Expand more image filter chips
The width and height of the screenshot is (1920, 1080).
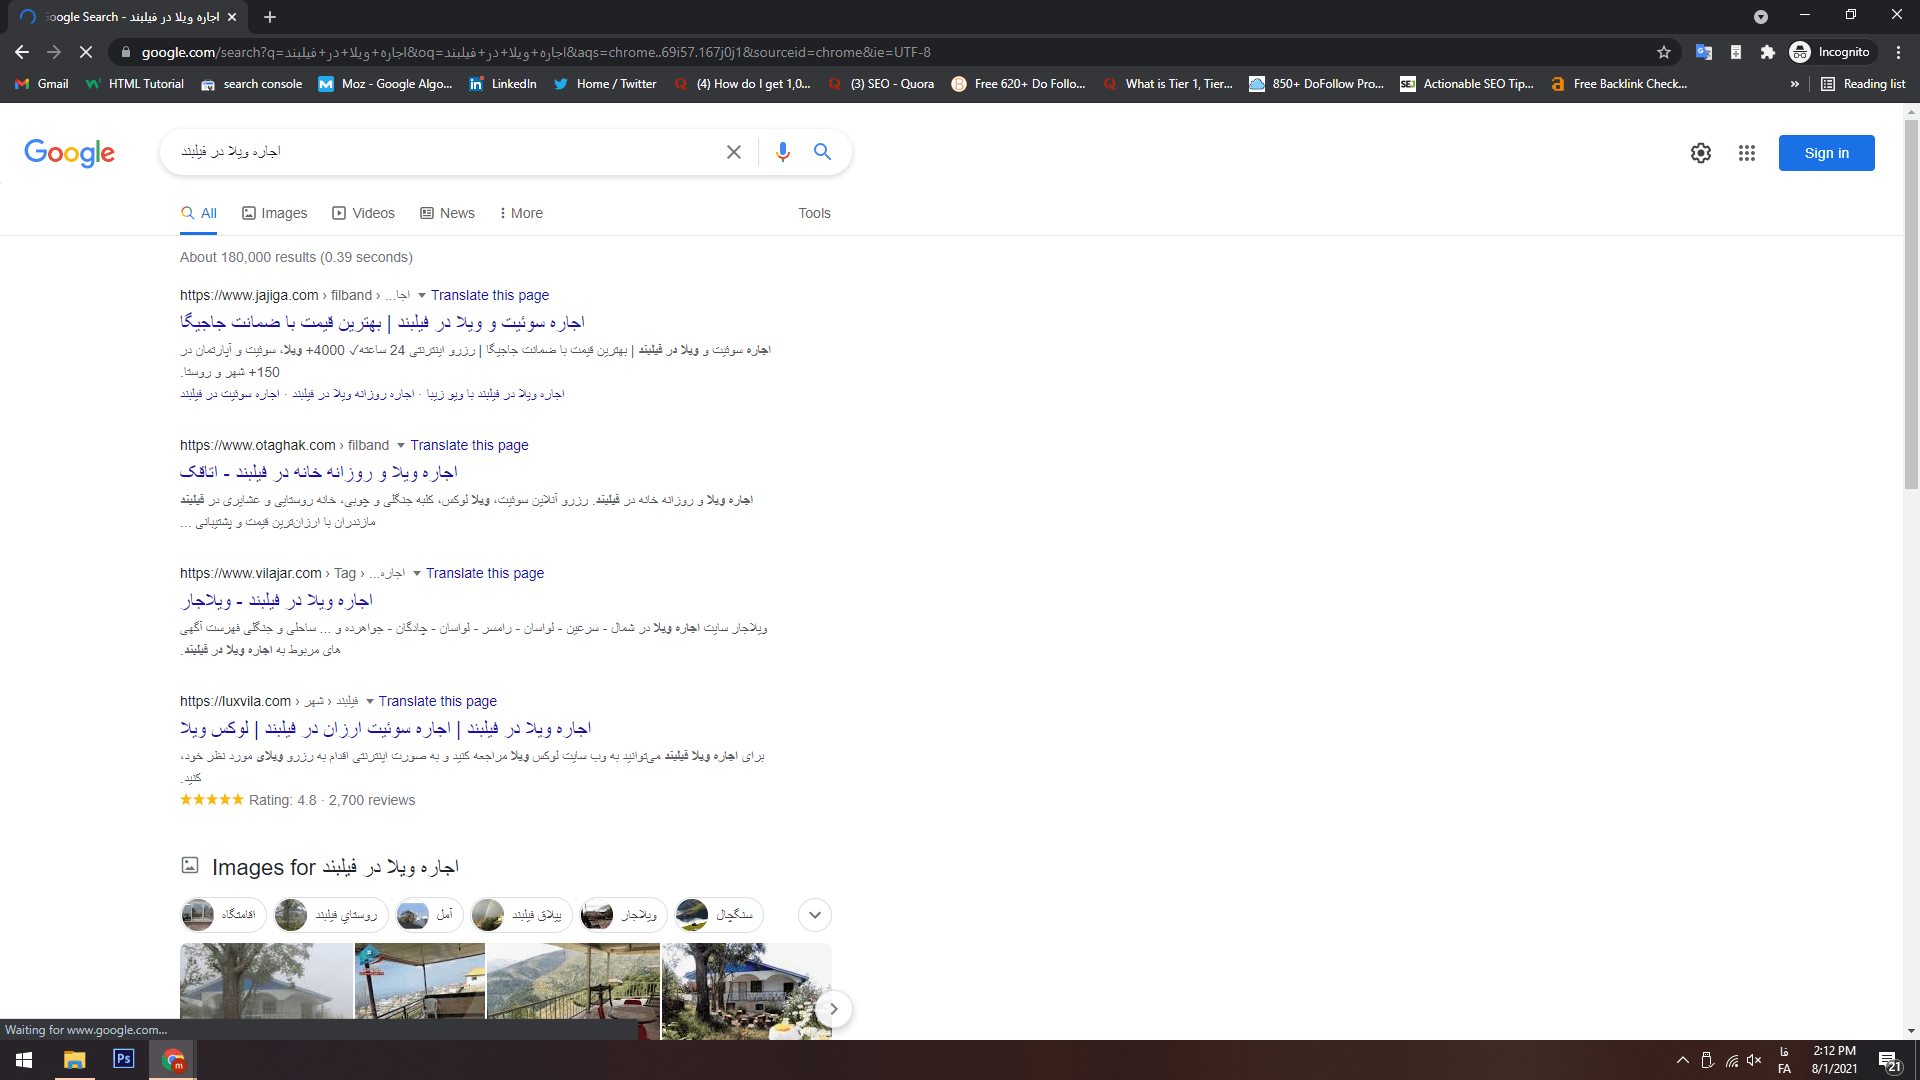pyautogui.click(x=815, y=915)
